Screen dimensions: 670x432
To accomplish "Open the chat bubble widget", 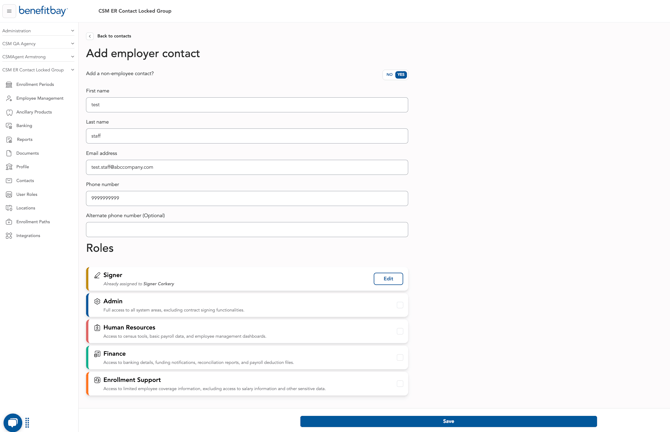I will point(13,422).
